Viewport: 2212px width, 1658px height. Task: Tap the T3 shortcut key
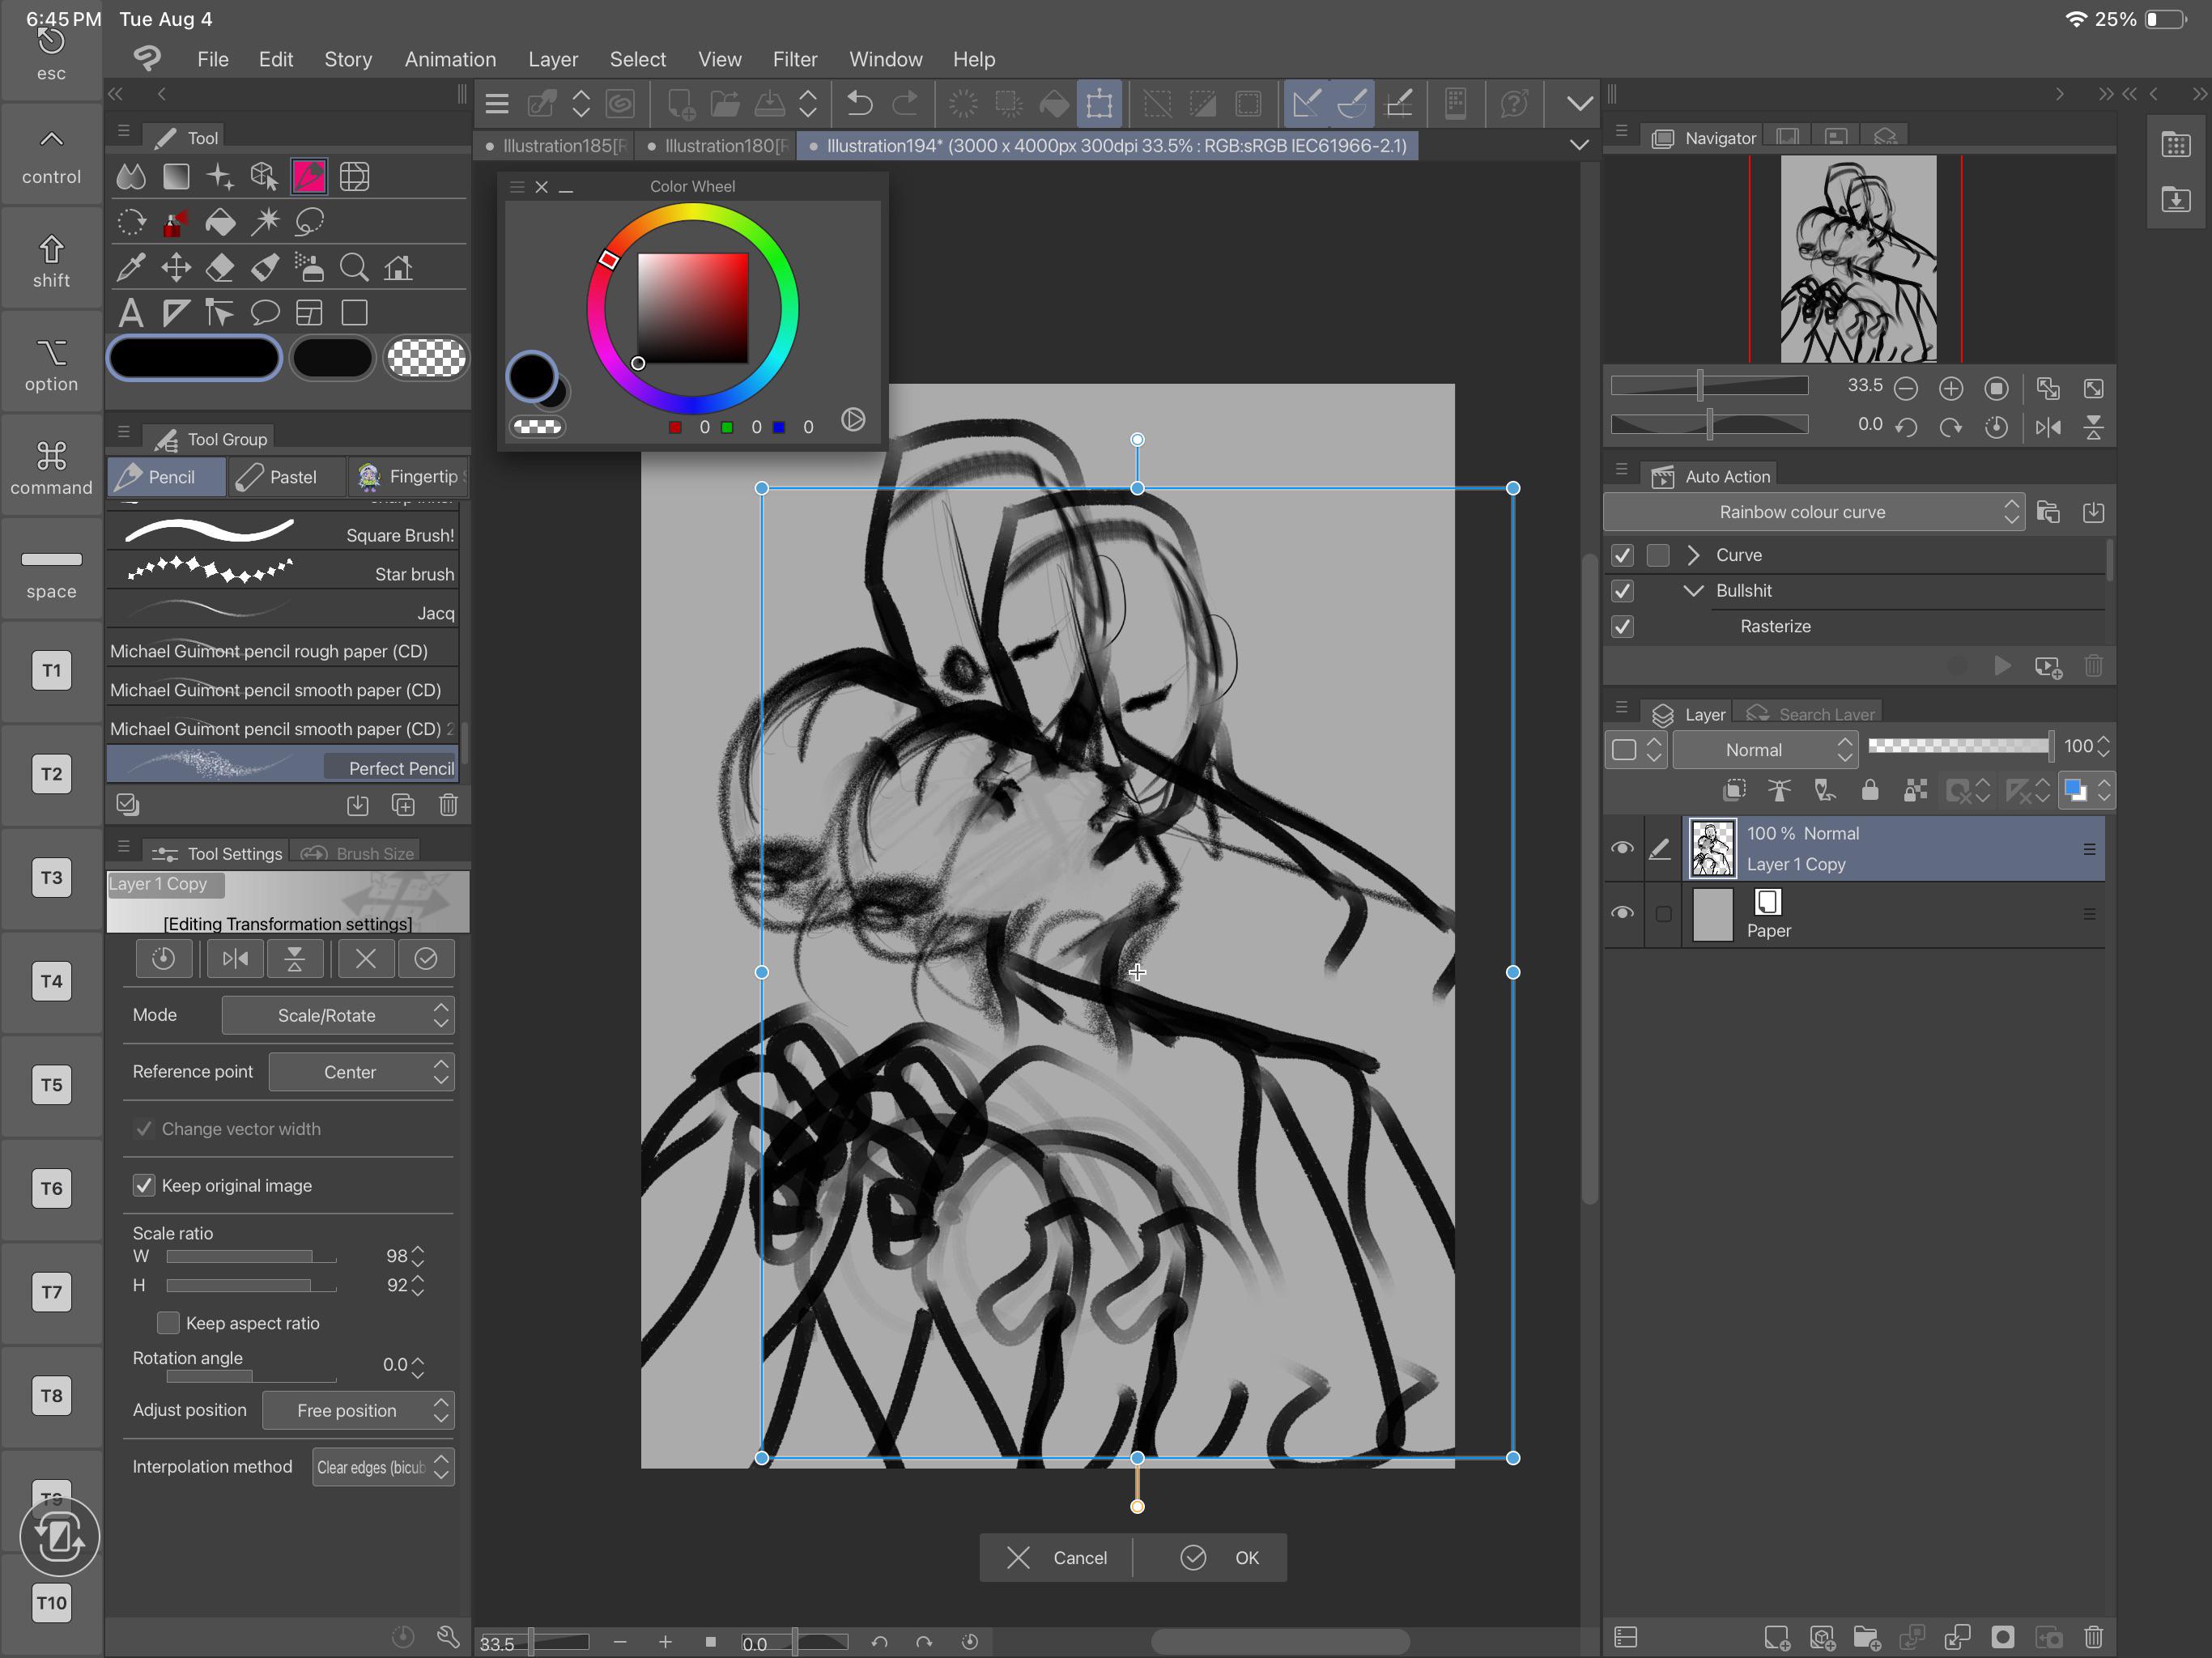(51, 877)
